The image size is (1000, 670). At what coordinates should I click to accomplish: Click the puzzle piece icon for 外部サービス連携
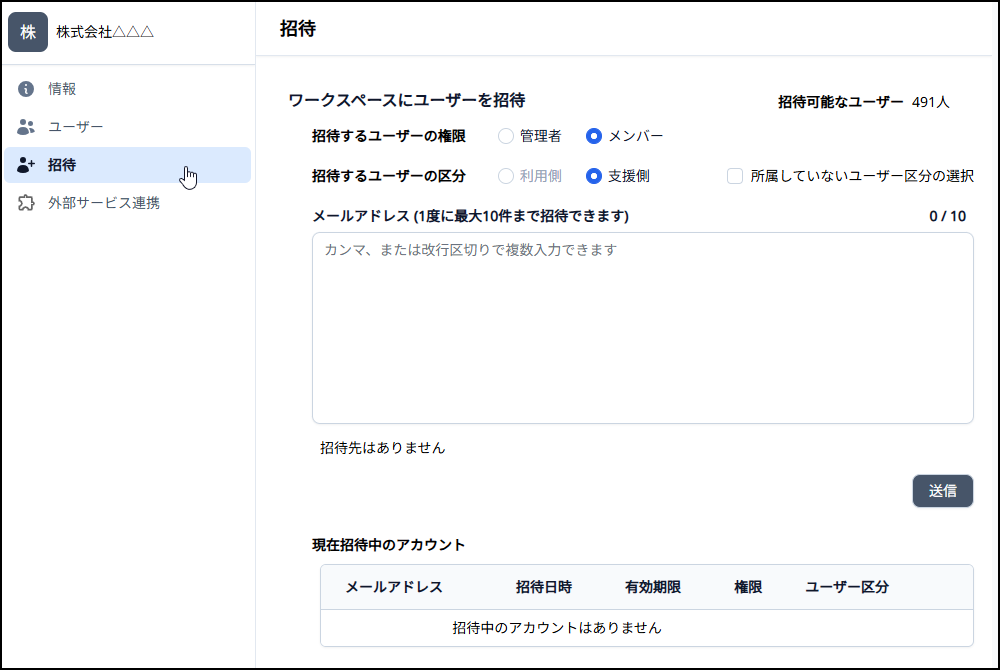pyautogui.click(x=27, y=203)
